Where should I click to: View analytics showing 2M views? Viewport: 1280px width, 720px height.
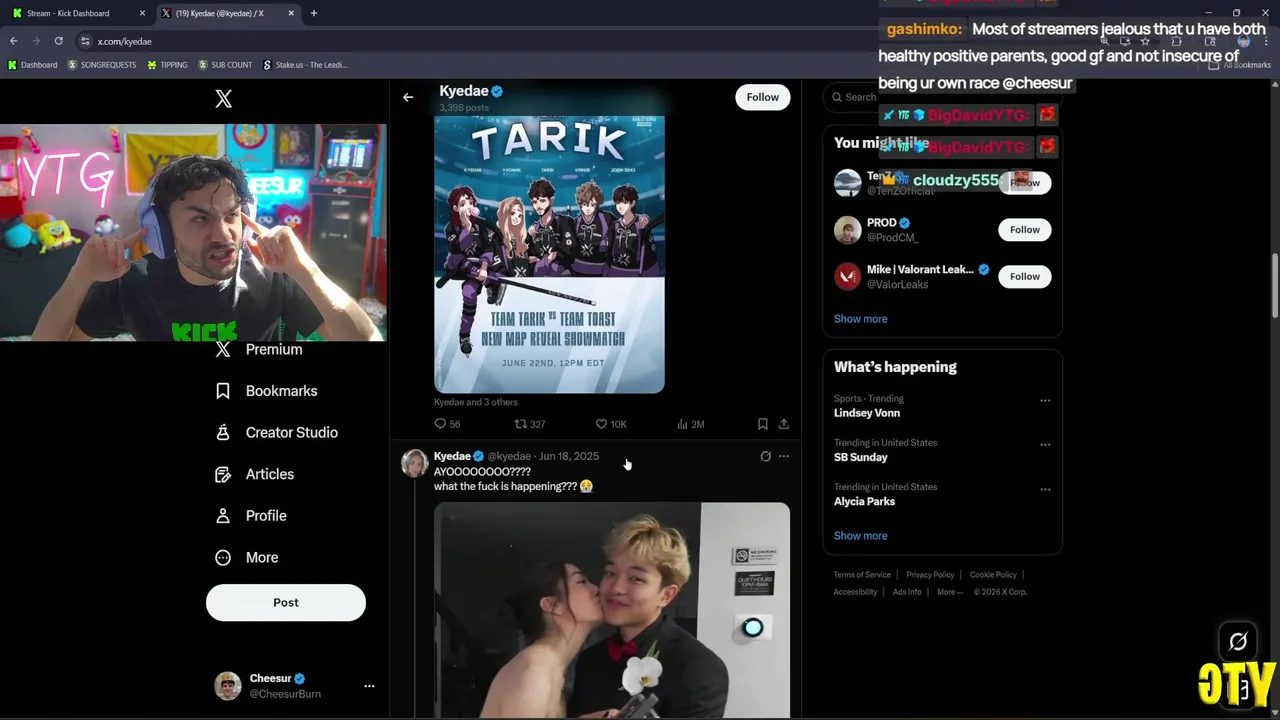tap(690, 424)
